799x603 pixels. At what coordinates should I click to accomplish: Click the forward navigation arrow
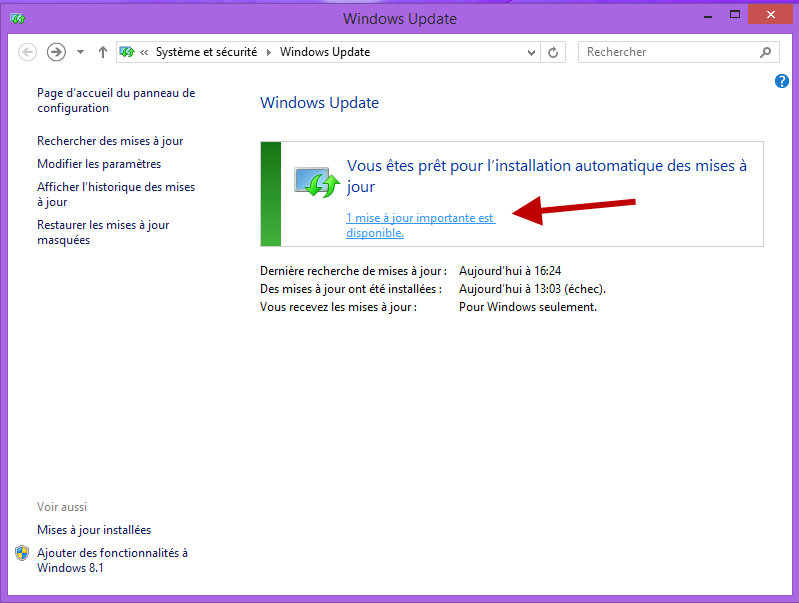(x=57, y=52)
